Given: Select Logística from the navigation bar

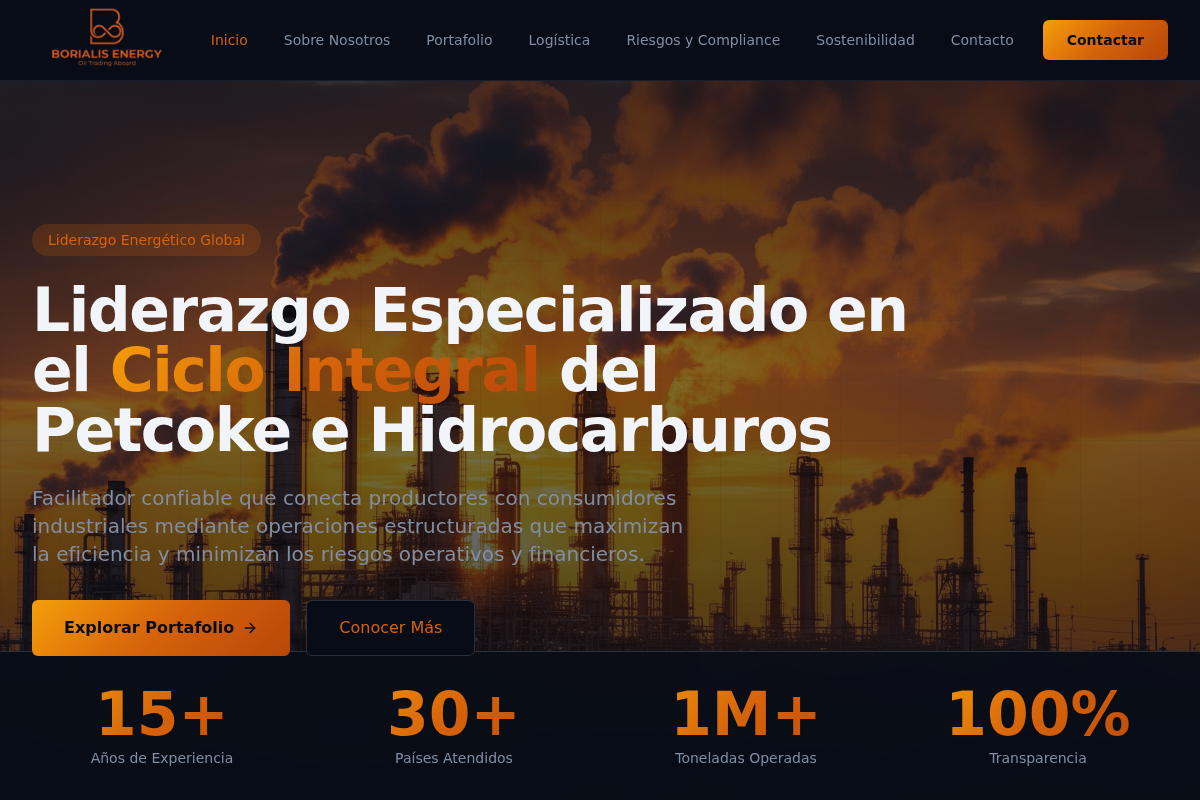Looking at the screenshot, I should (559, 40).
